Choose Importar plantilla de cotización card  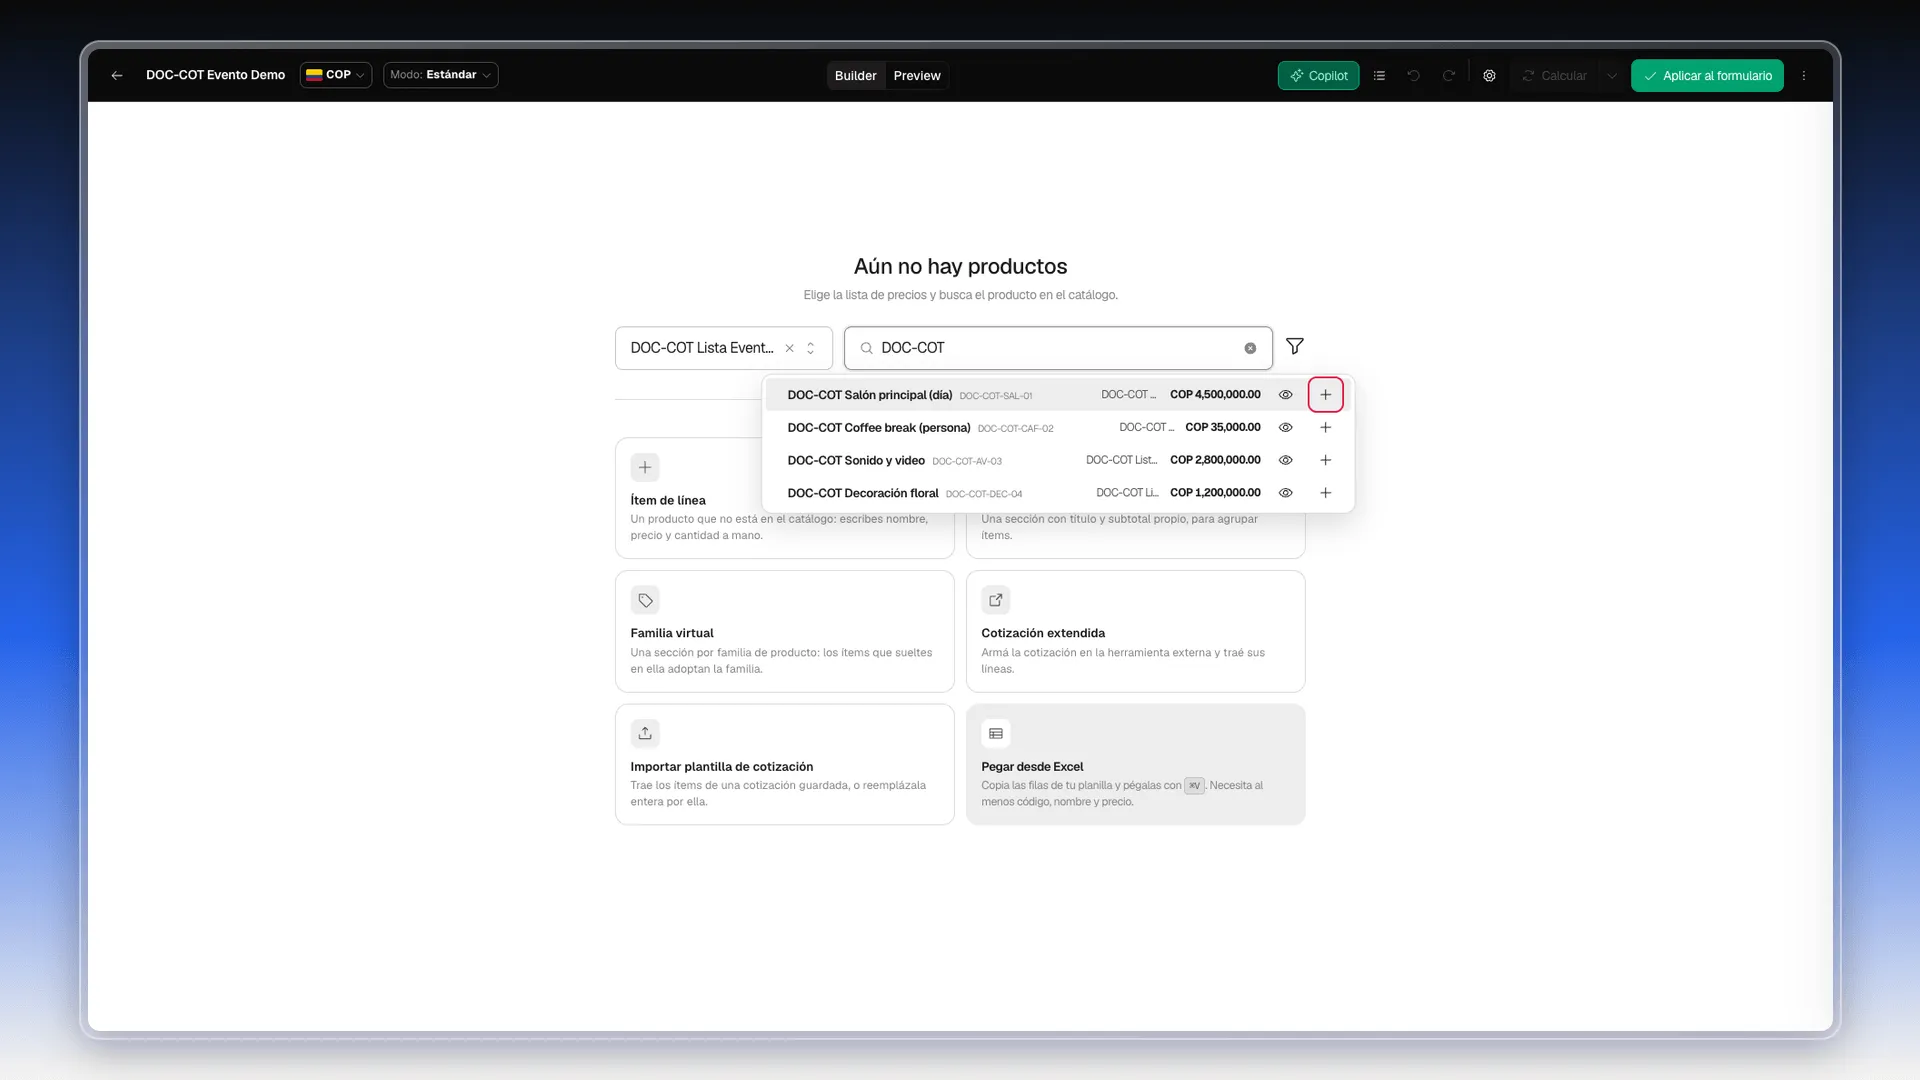click(785, 764)
